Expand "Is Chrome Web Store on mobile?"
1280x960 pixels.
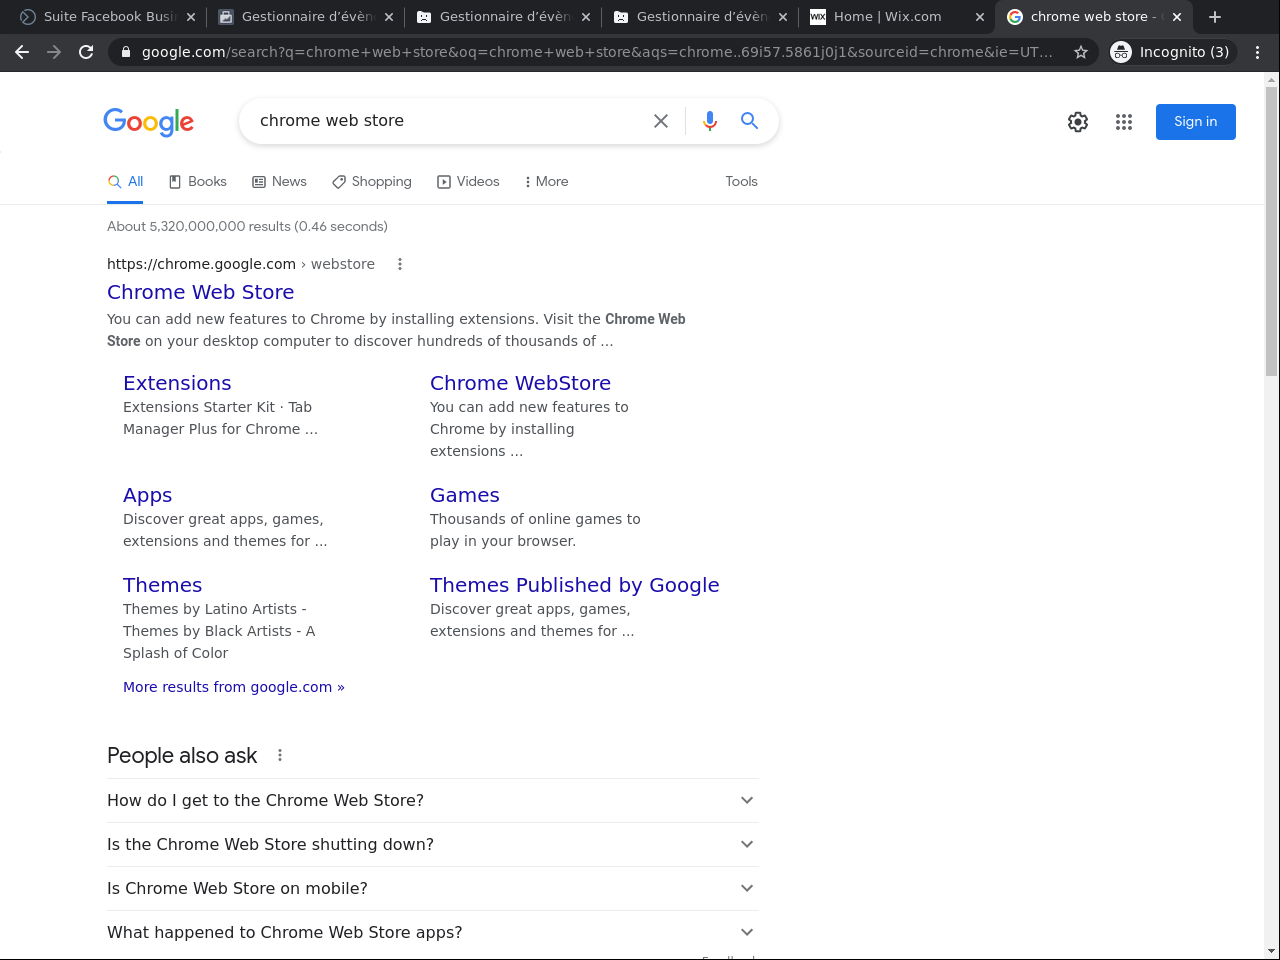pos(747,888)
